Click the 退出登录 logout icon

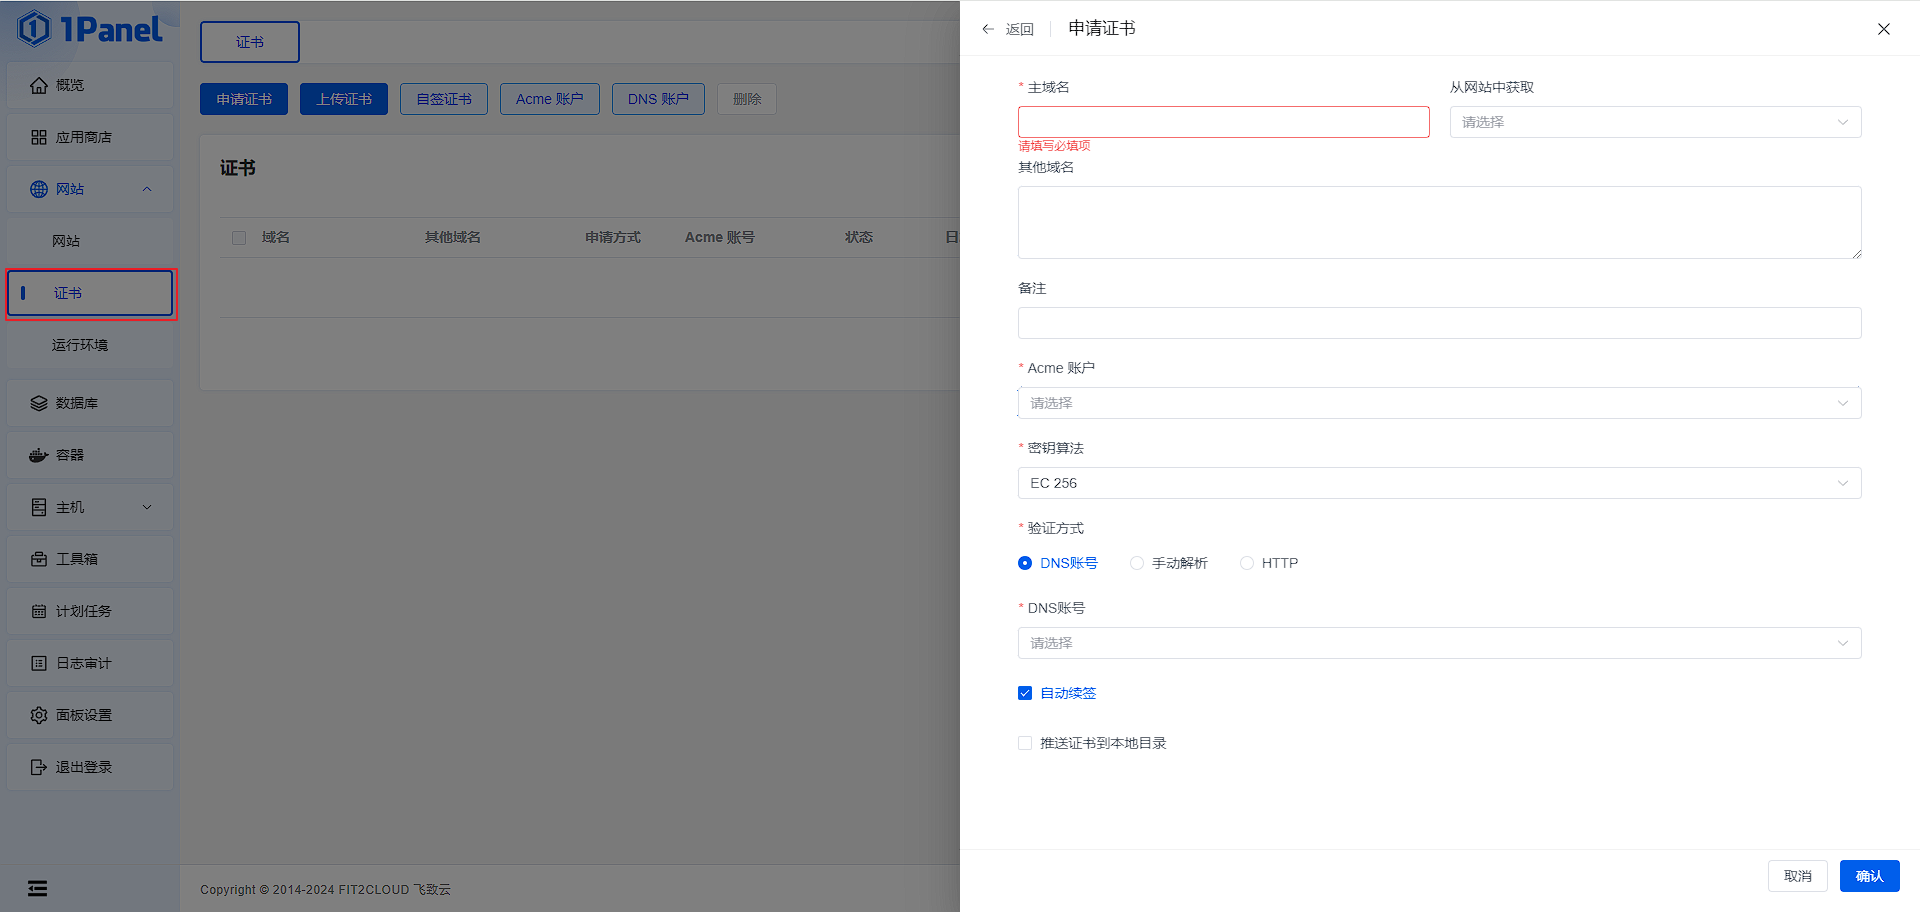coord(39,767)
